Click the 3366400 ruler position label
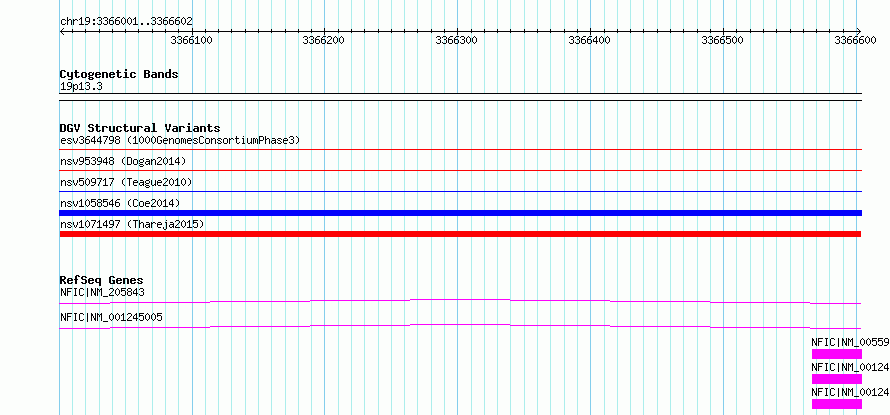 point(590,40)
